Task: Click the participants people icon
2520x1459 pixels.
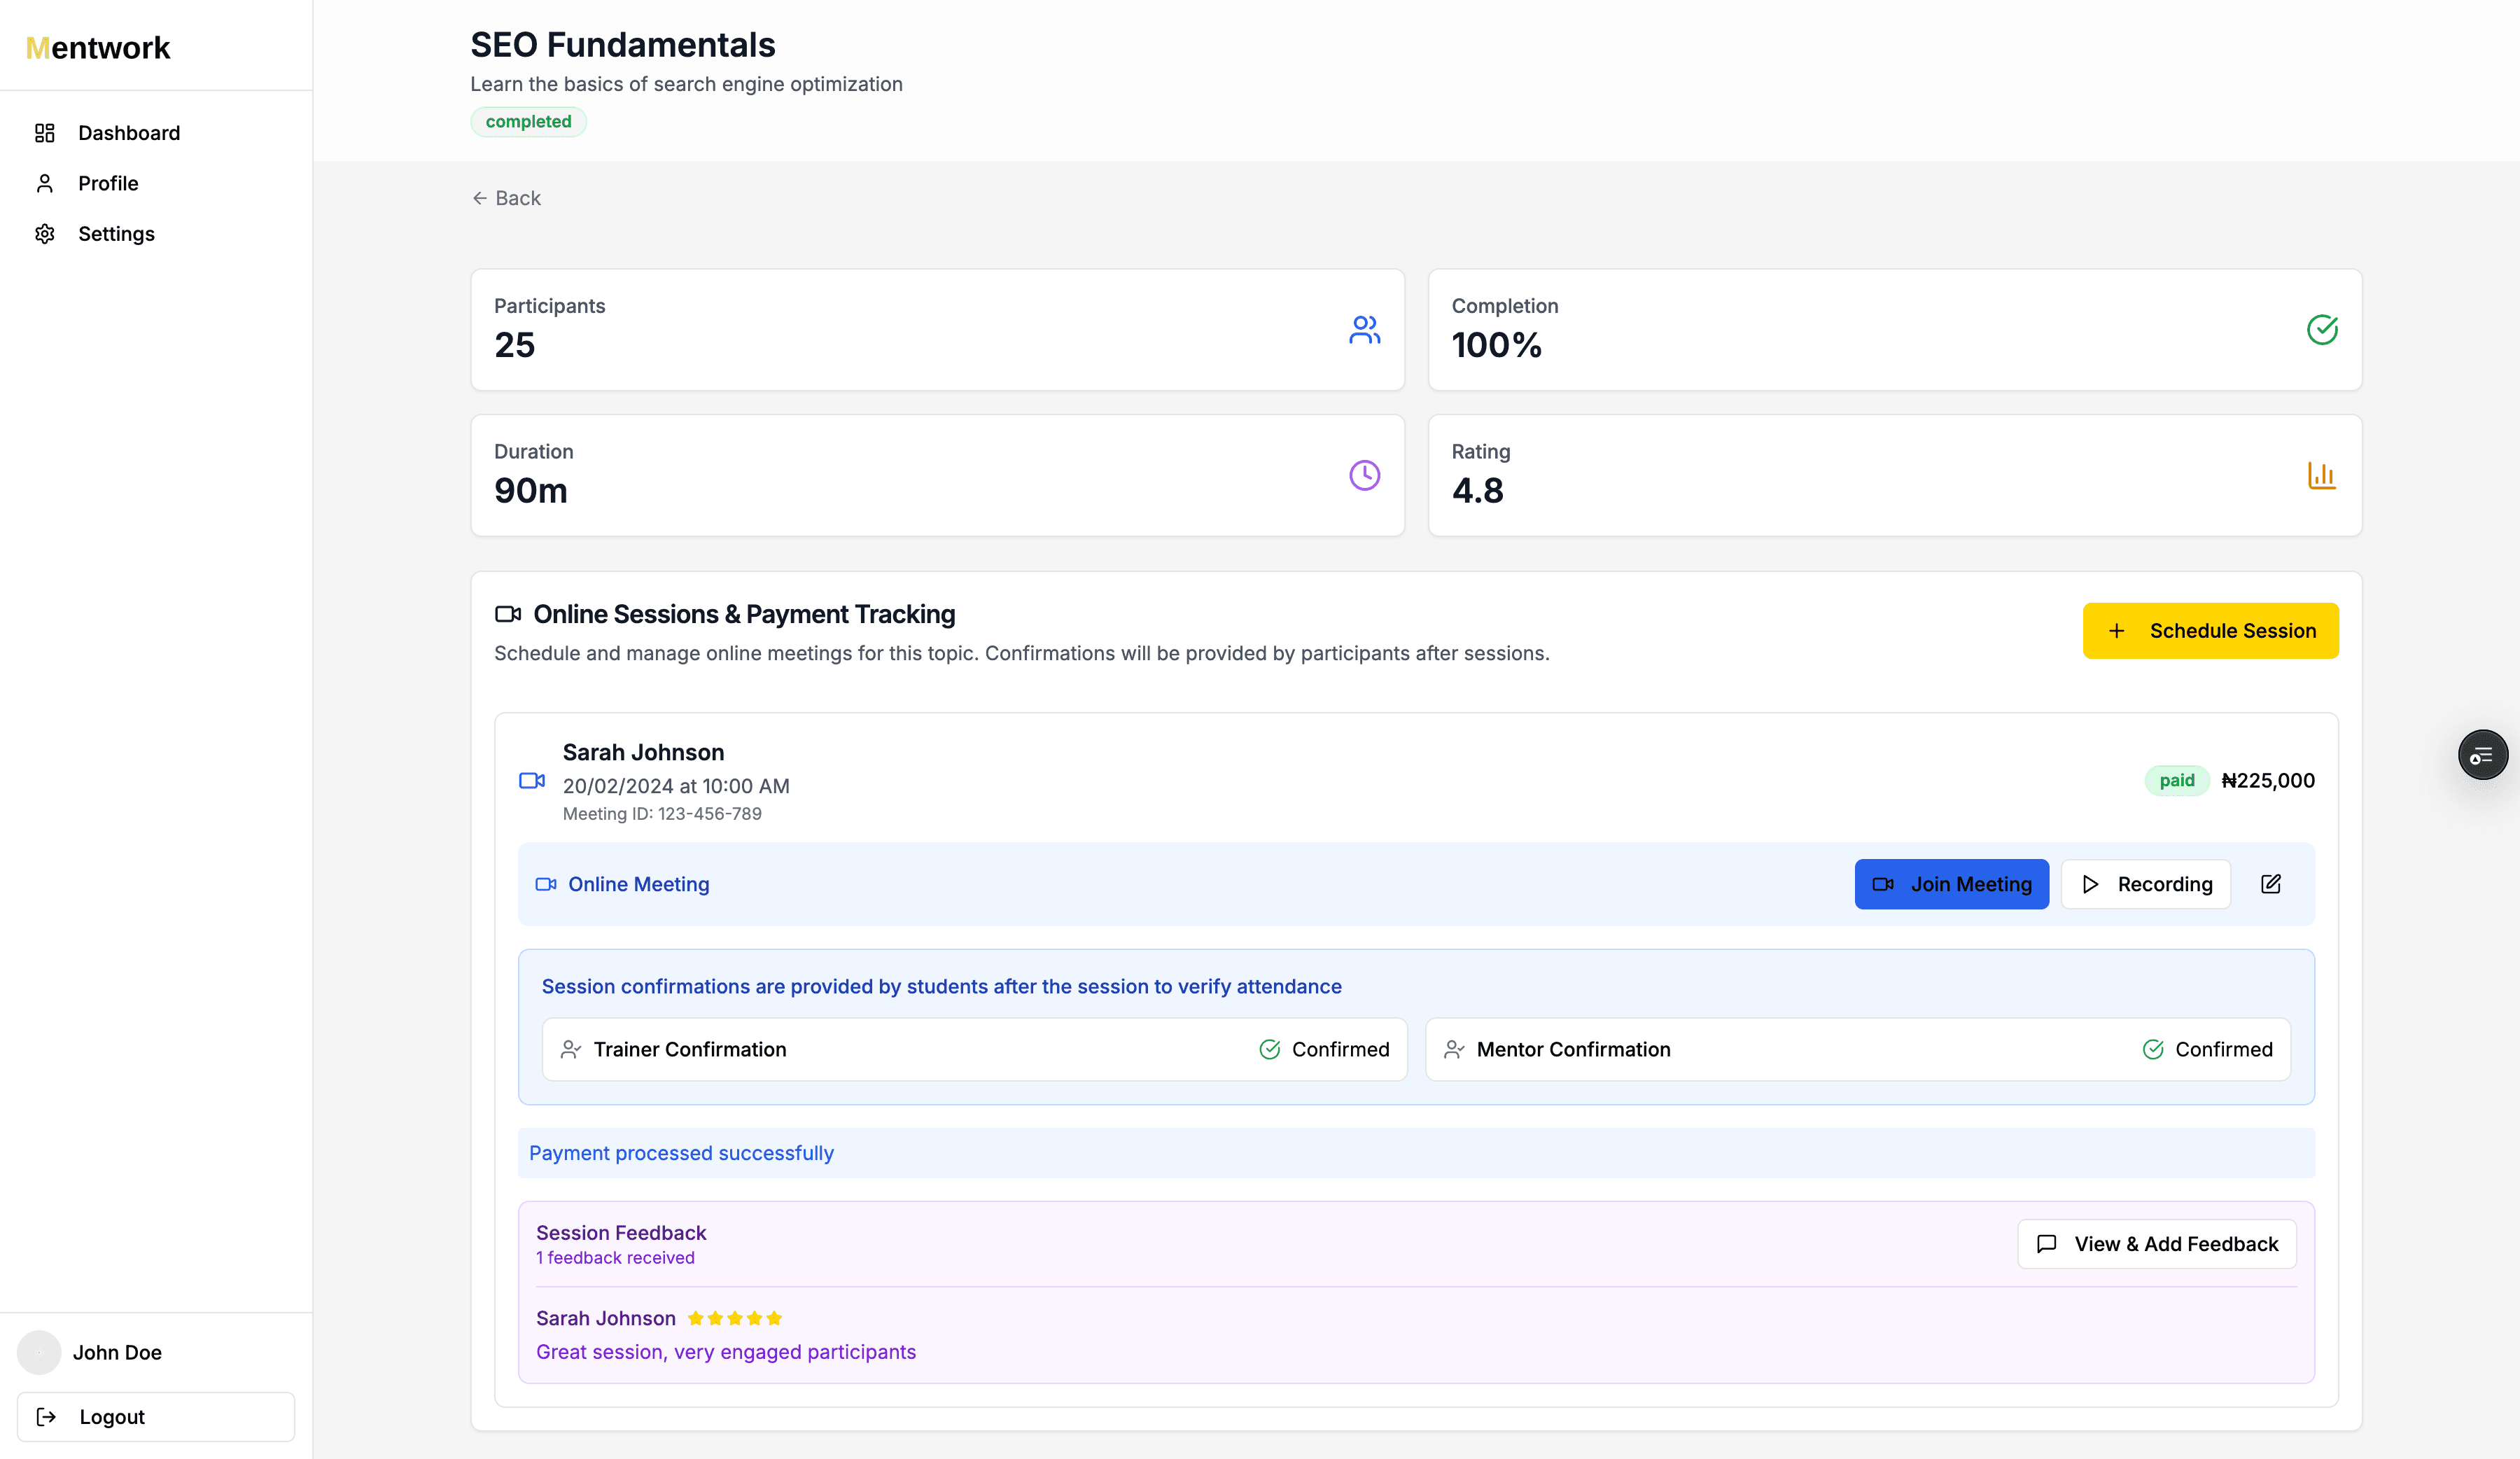Action: 1364,330
